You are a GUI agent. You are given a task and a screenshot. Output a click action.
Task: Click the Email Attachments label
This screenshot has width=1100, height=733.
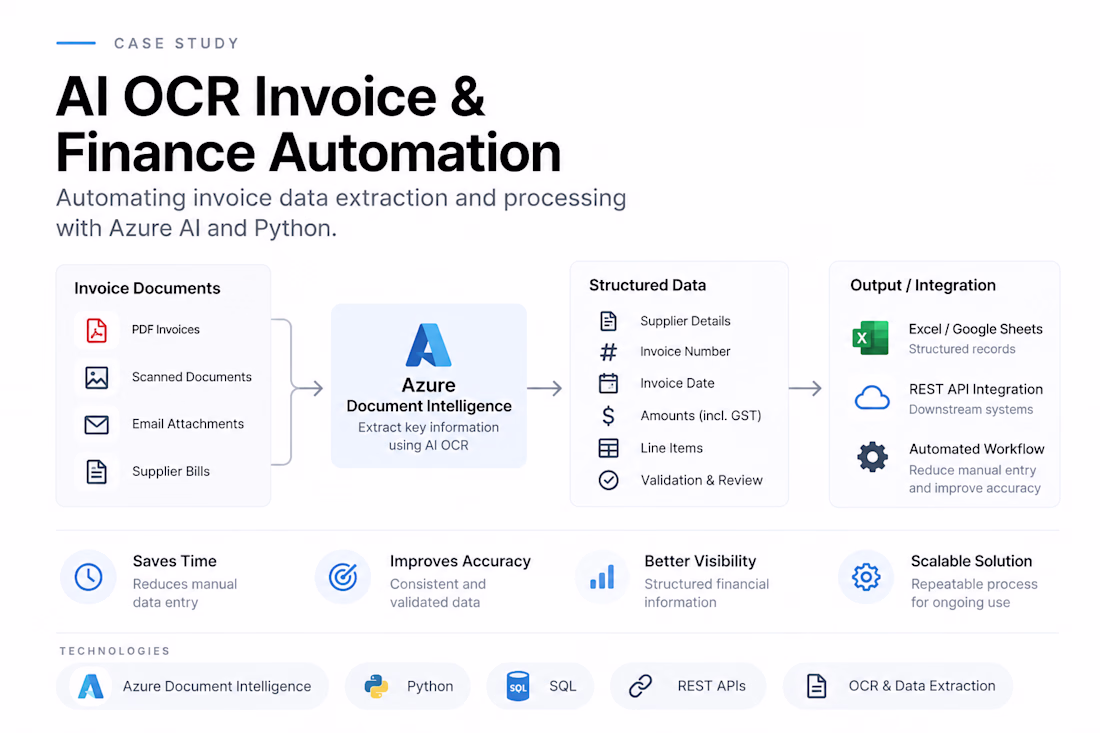click(188, 424)
